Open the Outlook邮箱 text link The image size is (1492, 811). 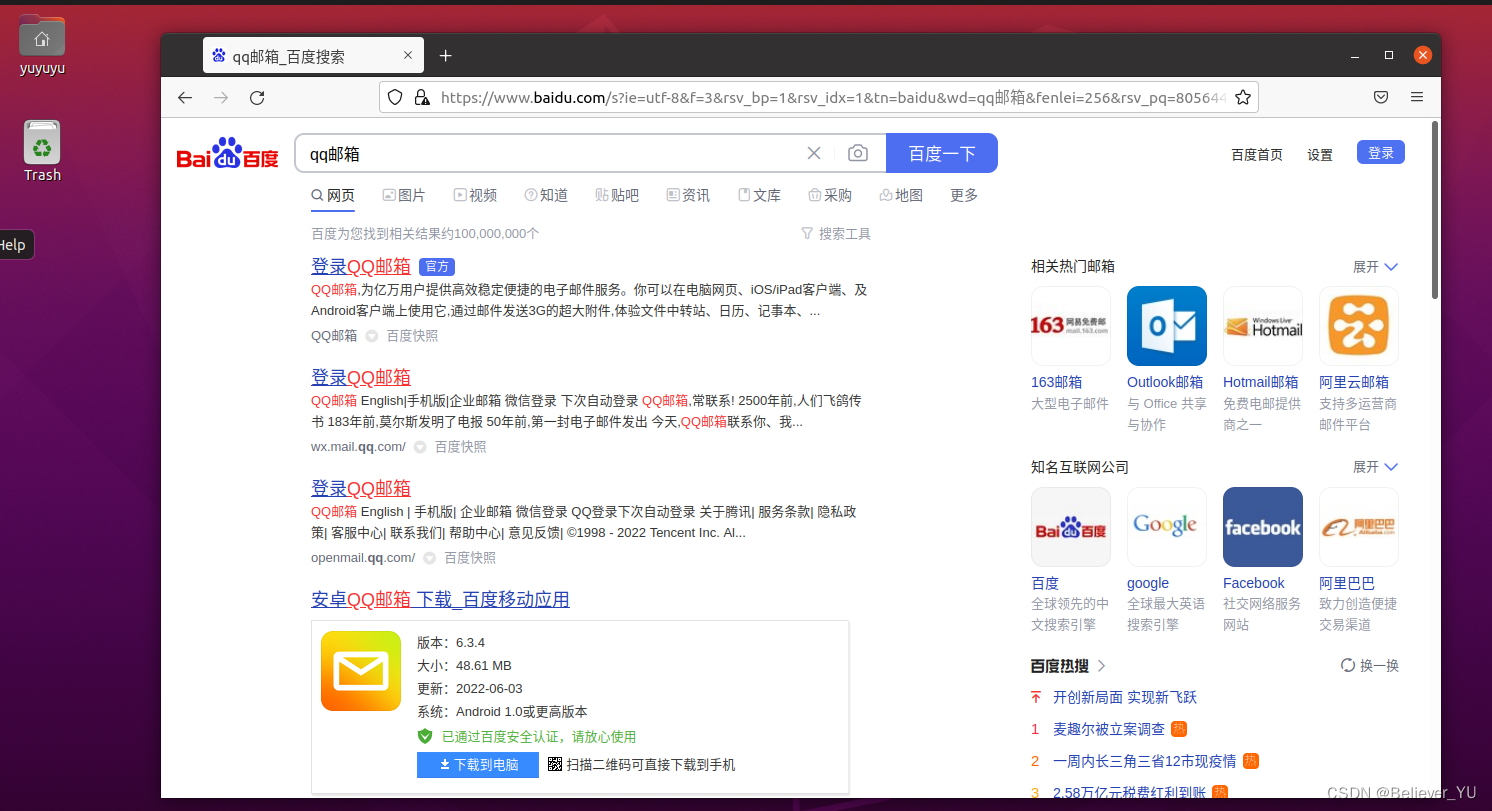(1165, 382)
